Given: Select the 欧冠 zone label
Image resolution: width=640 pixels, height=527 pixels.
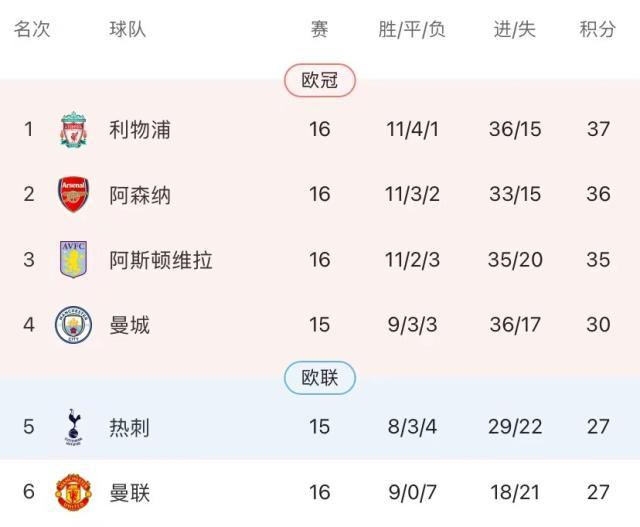Looking at the screenshot, I should point(320,81).
